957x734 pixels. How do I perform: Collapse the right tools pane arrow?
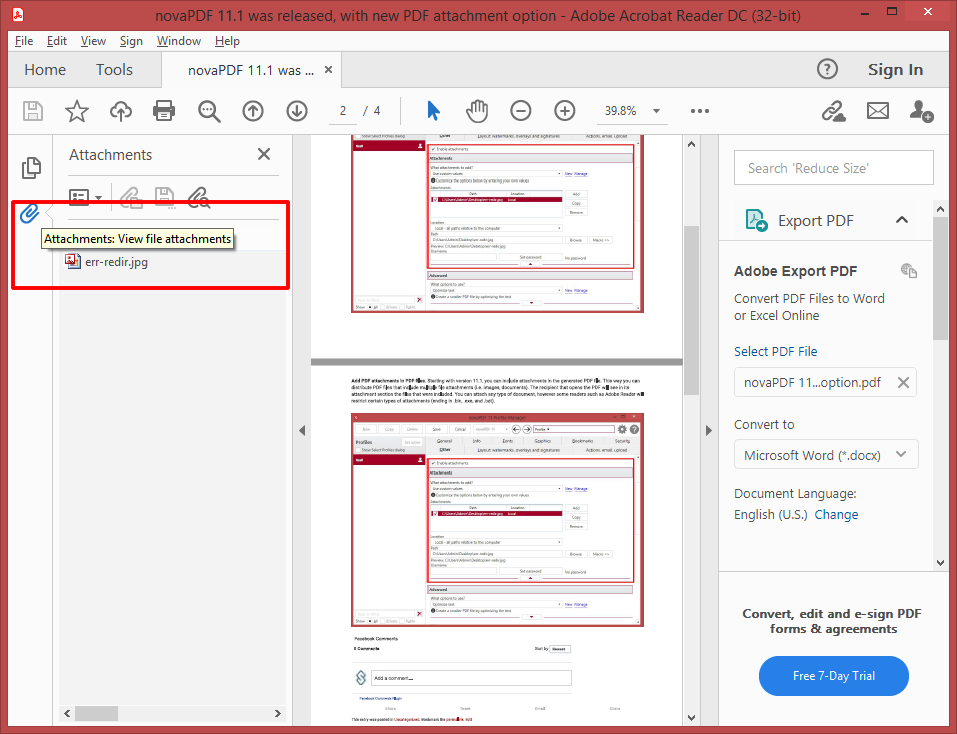pos(708,430)
